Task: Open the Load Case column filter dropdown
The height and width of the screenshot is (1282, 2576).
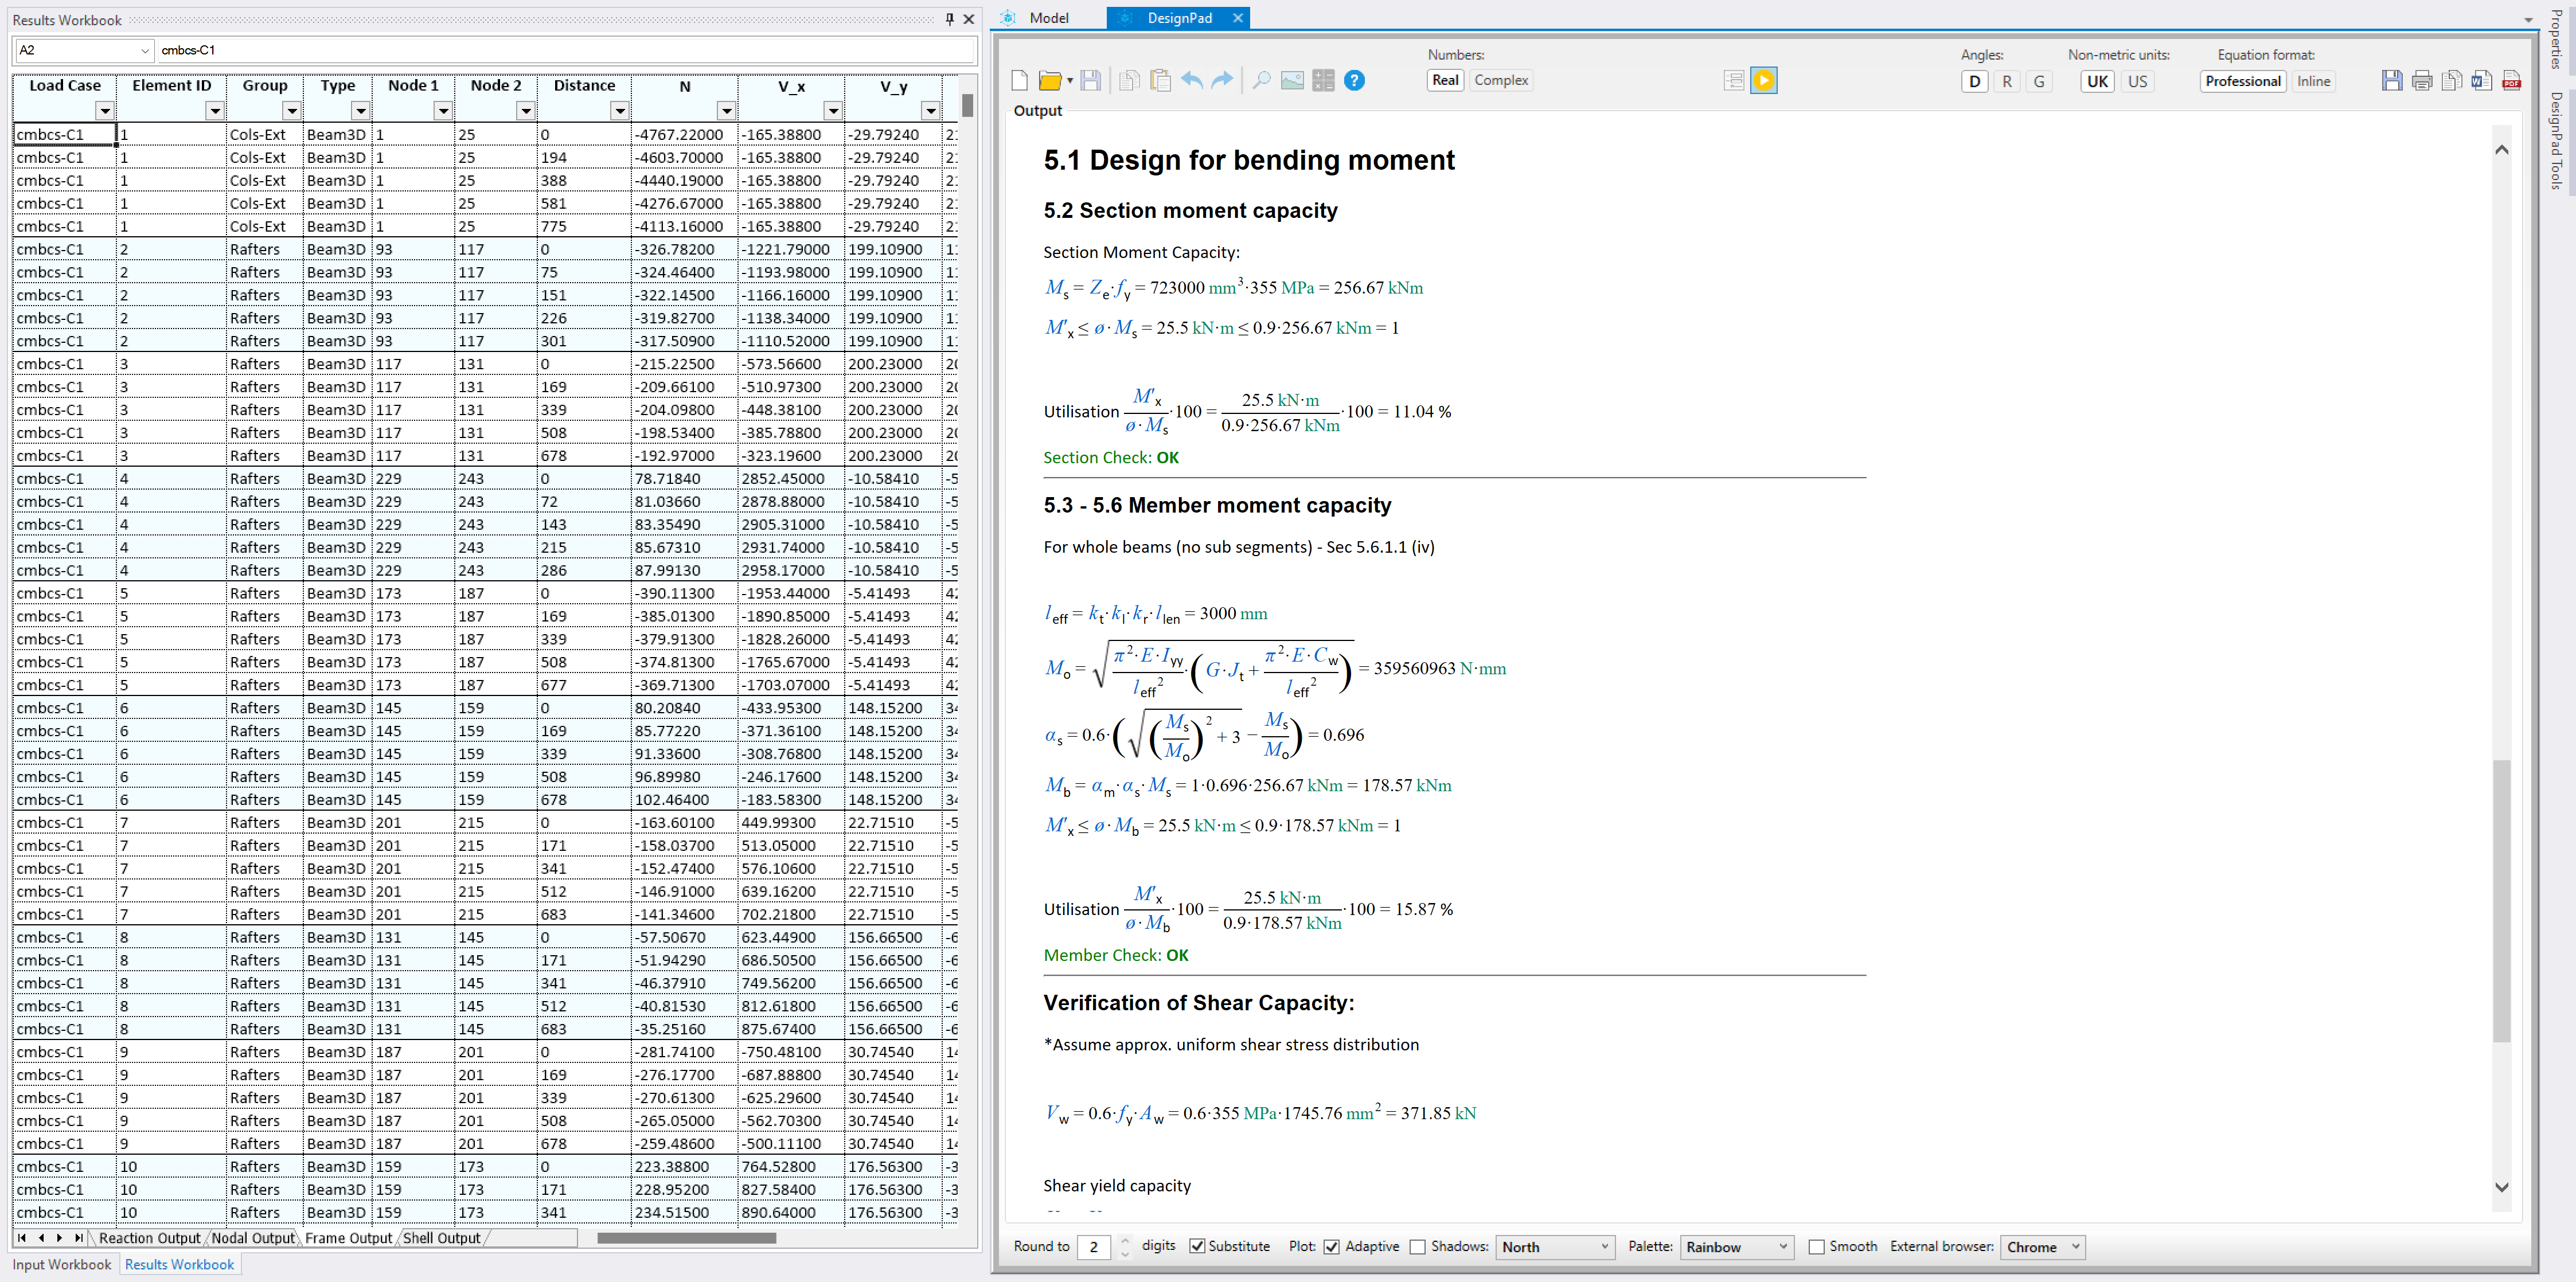Action: (x=105, y=110)
